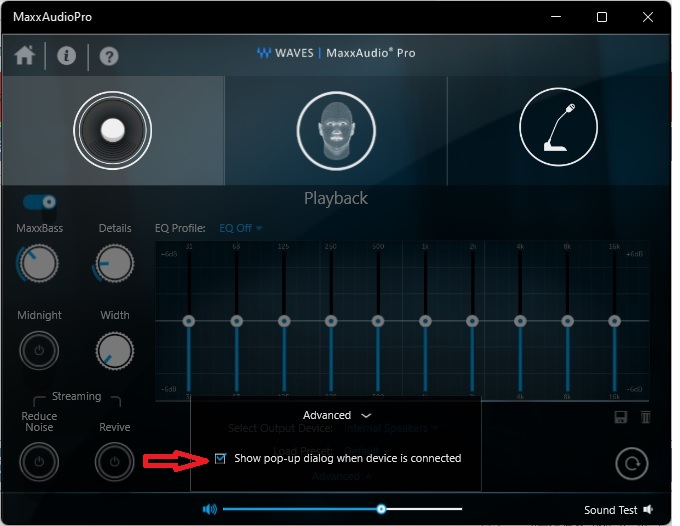Turn on the Revive power button
This screenshot has width=680, height=526.
pyautogui.click(x=114, y=463)
